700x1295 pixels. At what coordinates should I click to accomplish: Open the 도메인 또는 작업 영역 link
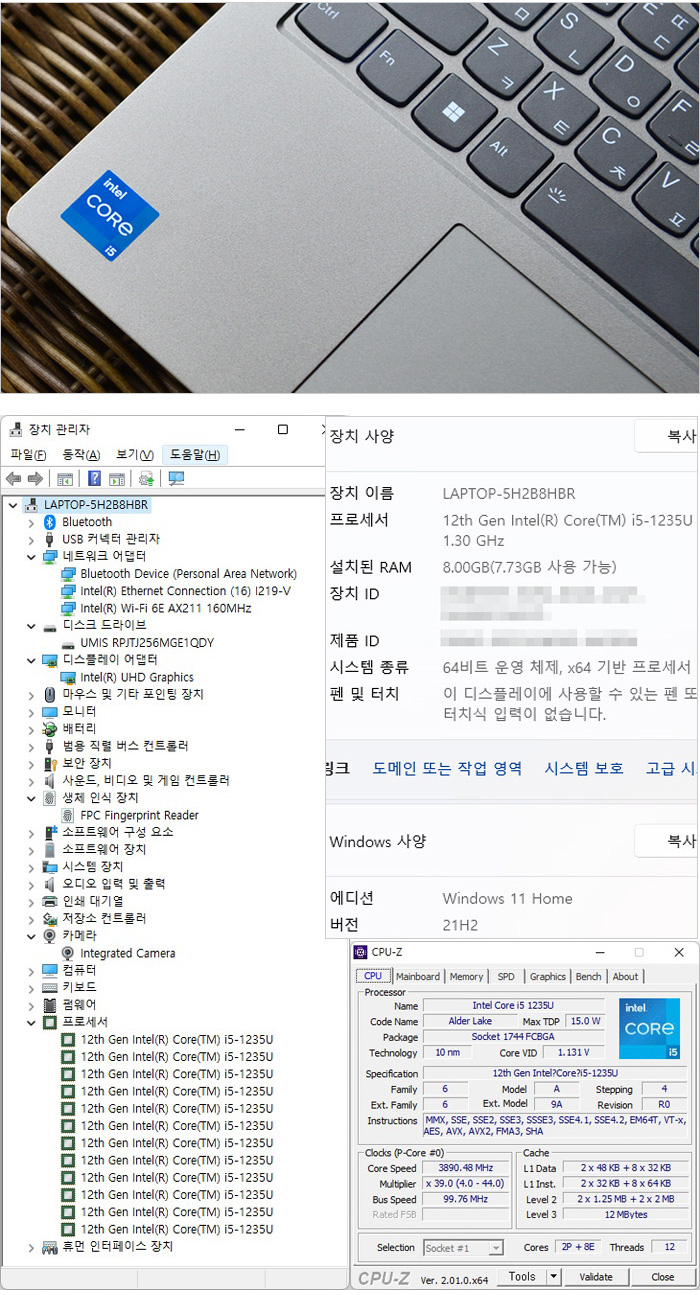pos(447,768)
